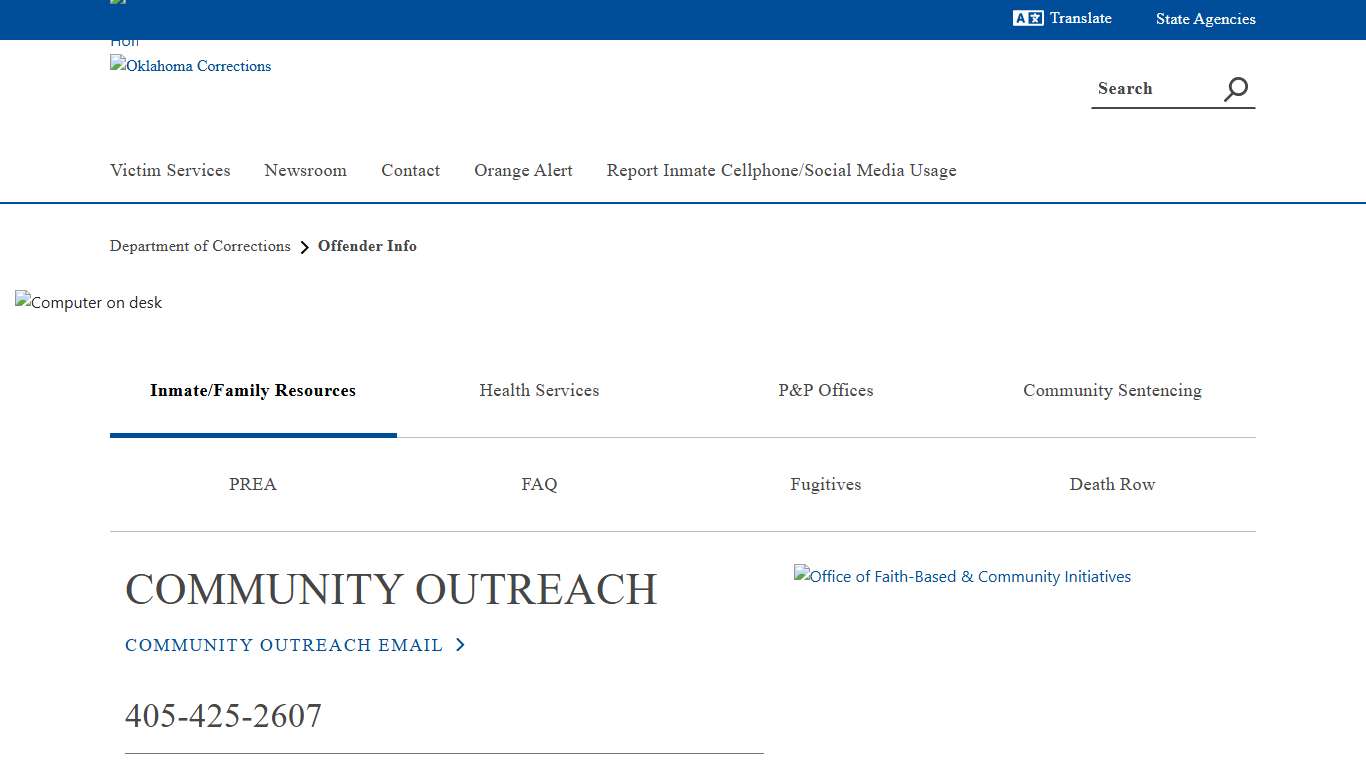Navigate to Department of Corrections breadcrumb
The image size is (1366, 768).
(200, 246)
